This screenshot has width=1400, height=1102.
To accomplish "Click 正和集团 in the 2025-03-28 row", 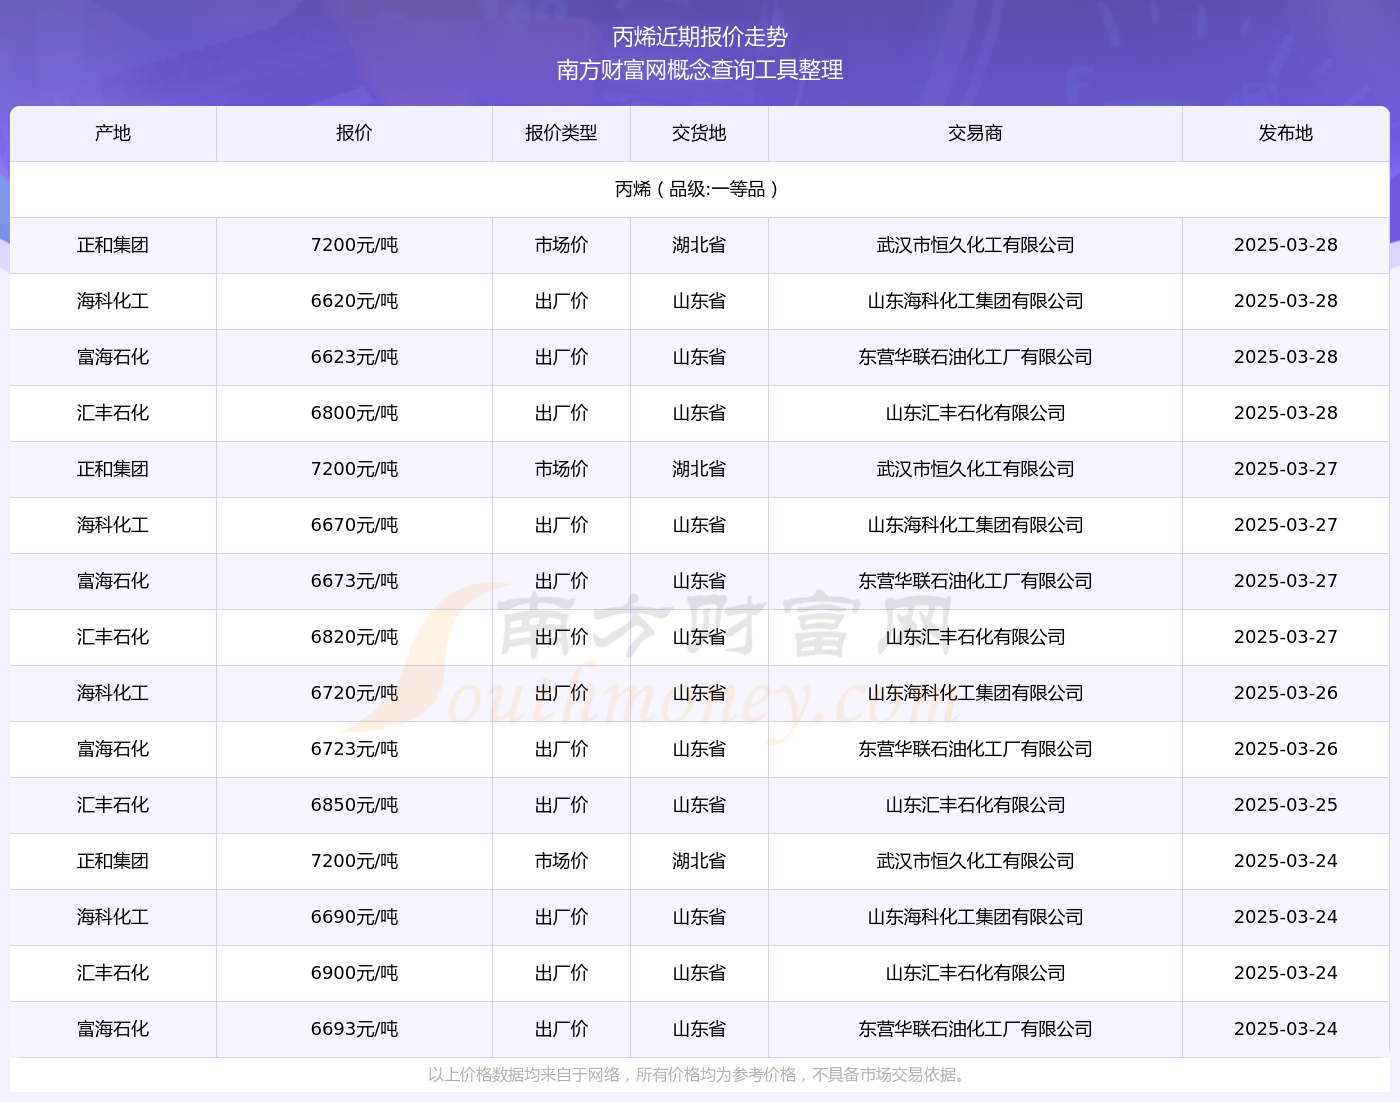I will 113,245.
